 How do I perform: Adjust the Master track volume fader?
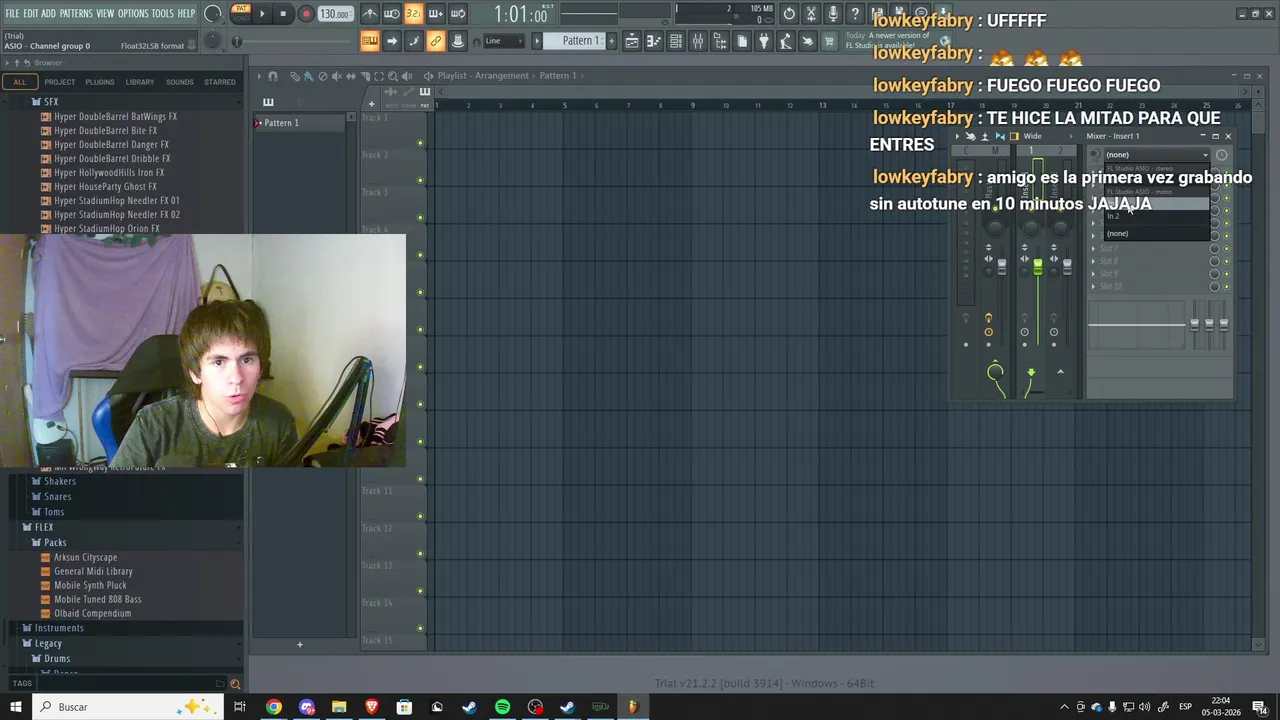[1002, 268]
